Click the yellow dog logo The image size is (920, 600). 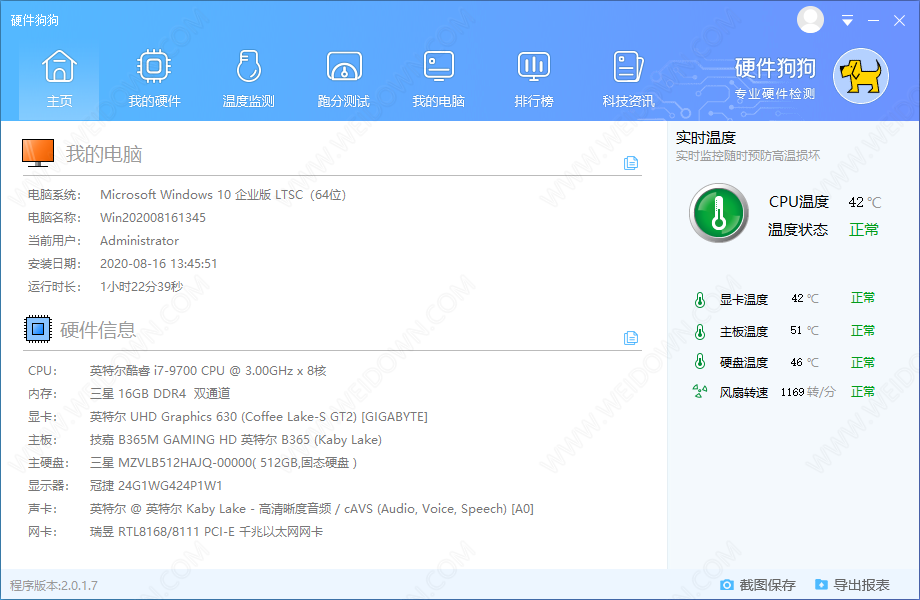861,76
